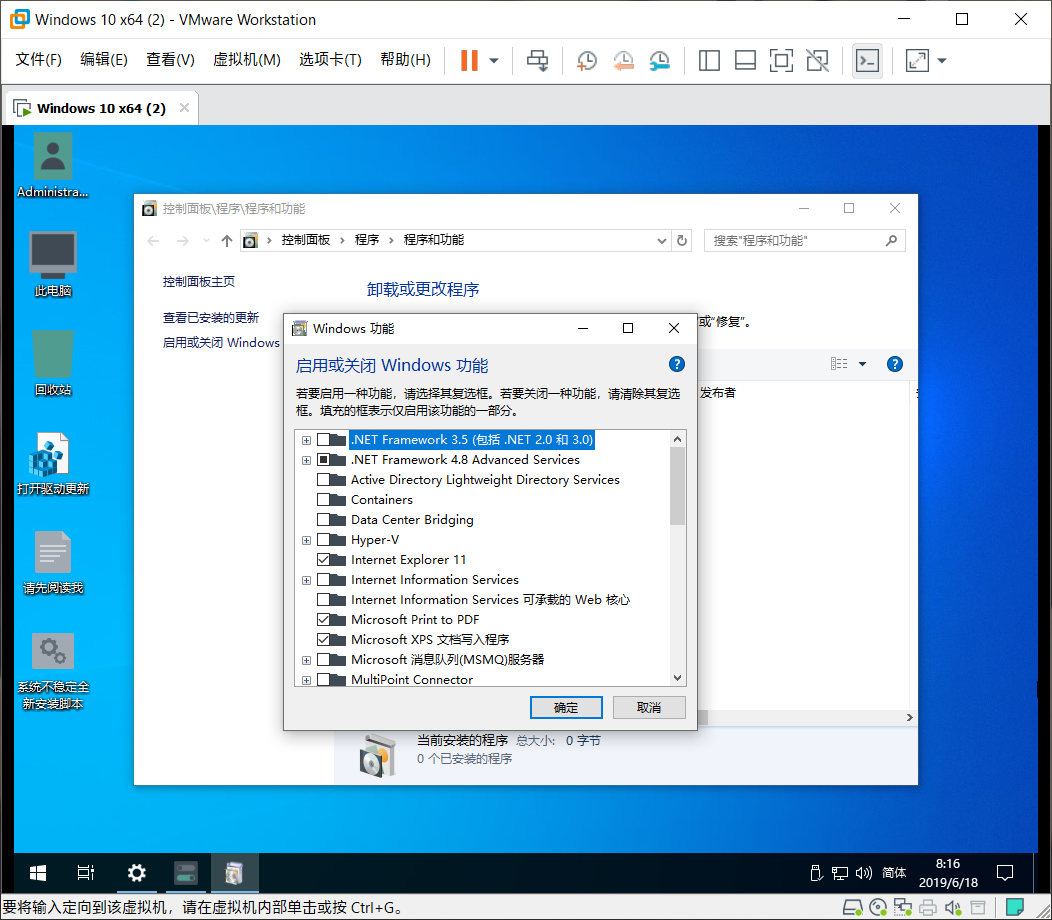
Task: Click the send Ctrl+Alt+Del toolbar icon
Action: point(537,60)
